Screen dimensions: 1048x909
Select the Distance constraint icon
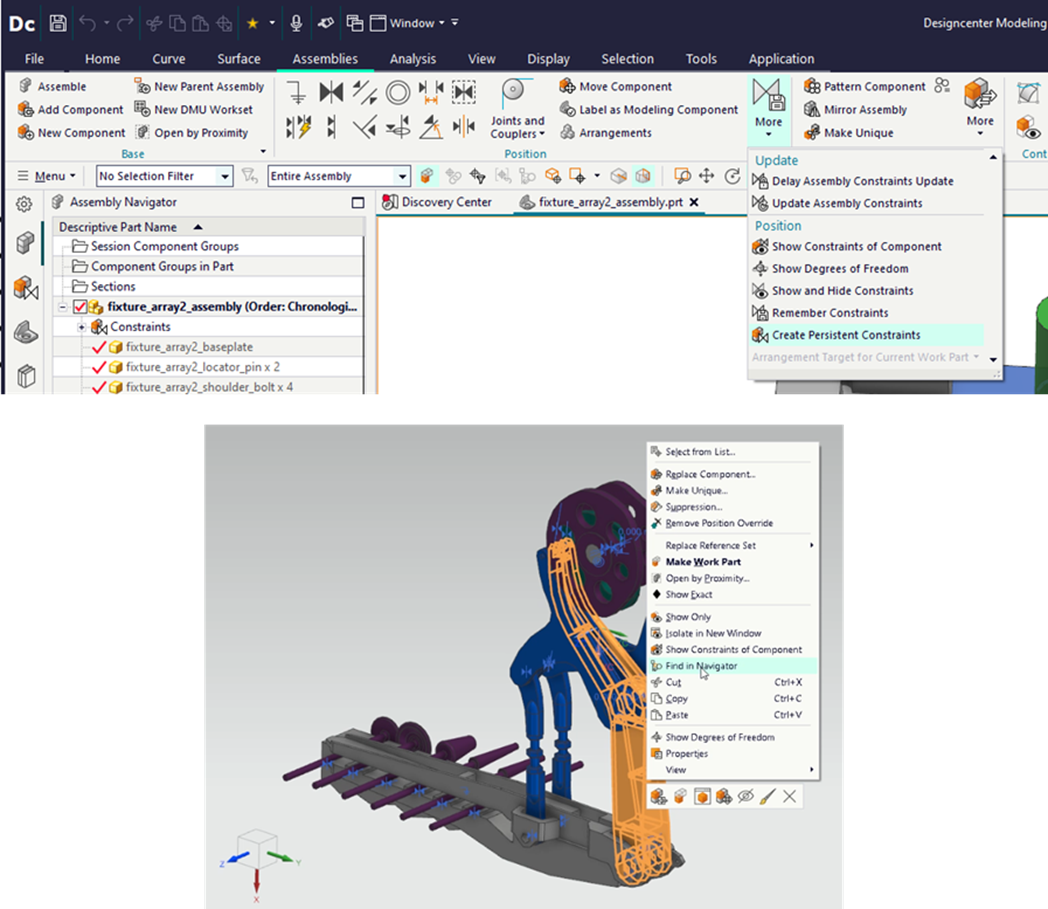(431, 92)
